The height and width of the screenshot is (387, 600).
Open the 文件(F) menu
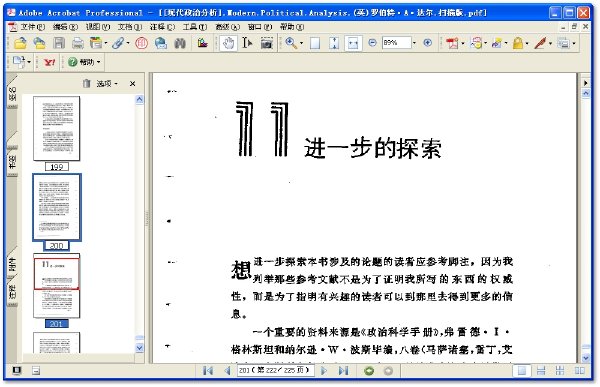pyautogui.click(x=33, y=27)
